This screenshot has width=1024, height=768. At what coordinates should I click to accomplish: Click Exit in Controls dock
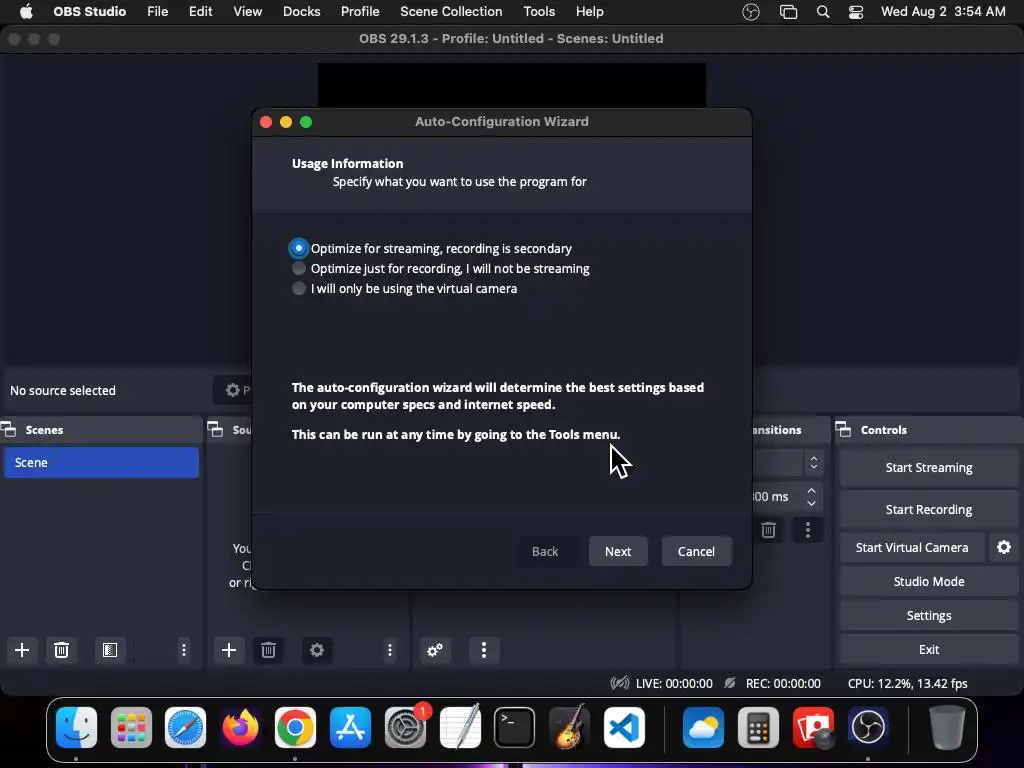pyautogui.click(x=929, y=649)
